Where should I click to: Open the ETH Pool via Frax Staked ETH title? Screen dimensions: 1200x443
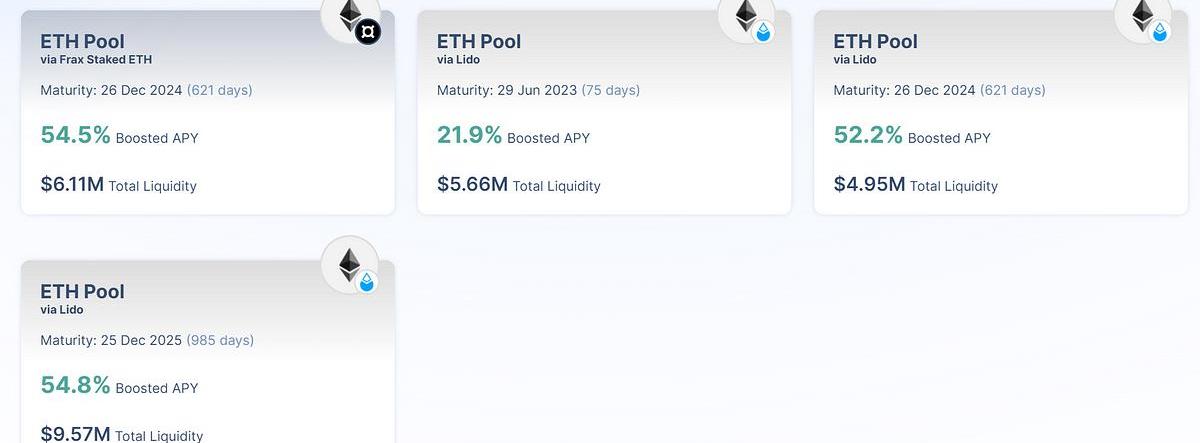82,41
